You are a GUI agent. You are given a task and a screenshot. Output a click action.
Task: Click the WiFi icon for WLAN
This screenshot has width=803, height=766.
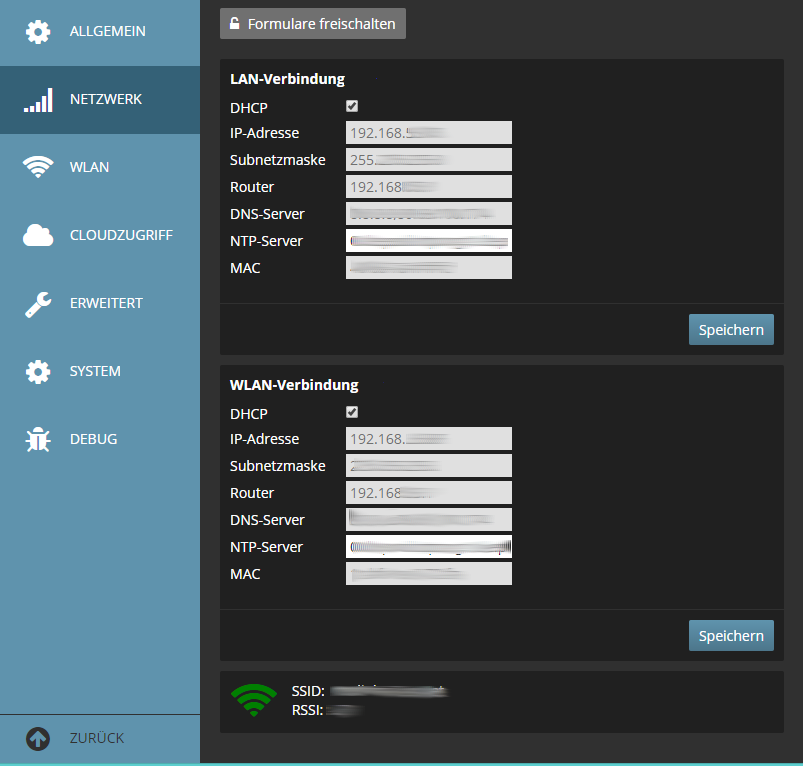pos(38,167)
